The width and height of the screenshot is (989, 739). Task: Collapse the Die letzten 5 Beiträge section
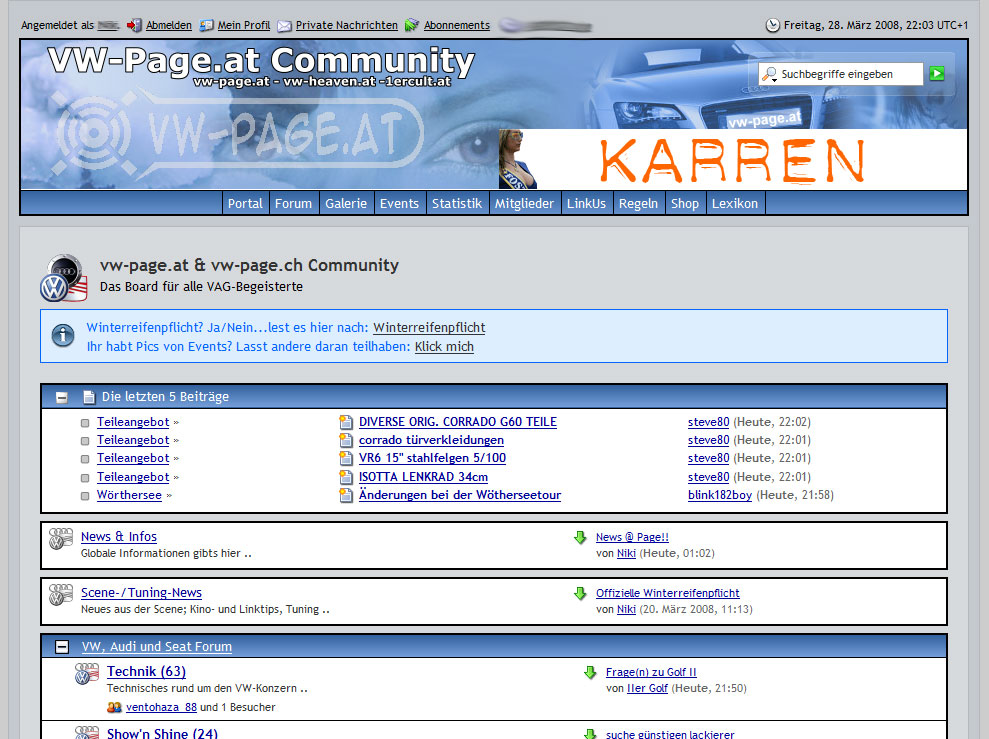[x=62, y=397]
